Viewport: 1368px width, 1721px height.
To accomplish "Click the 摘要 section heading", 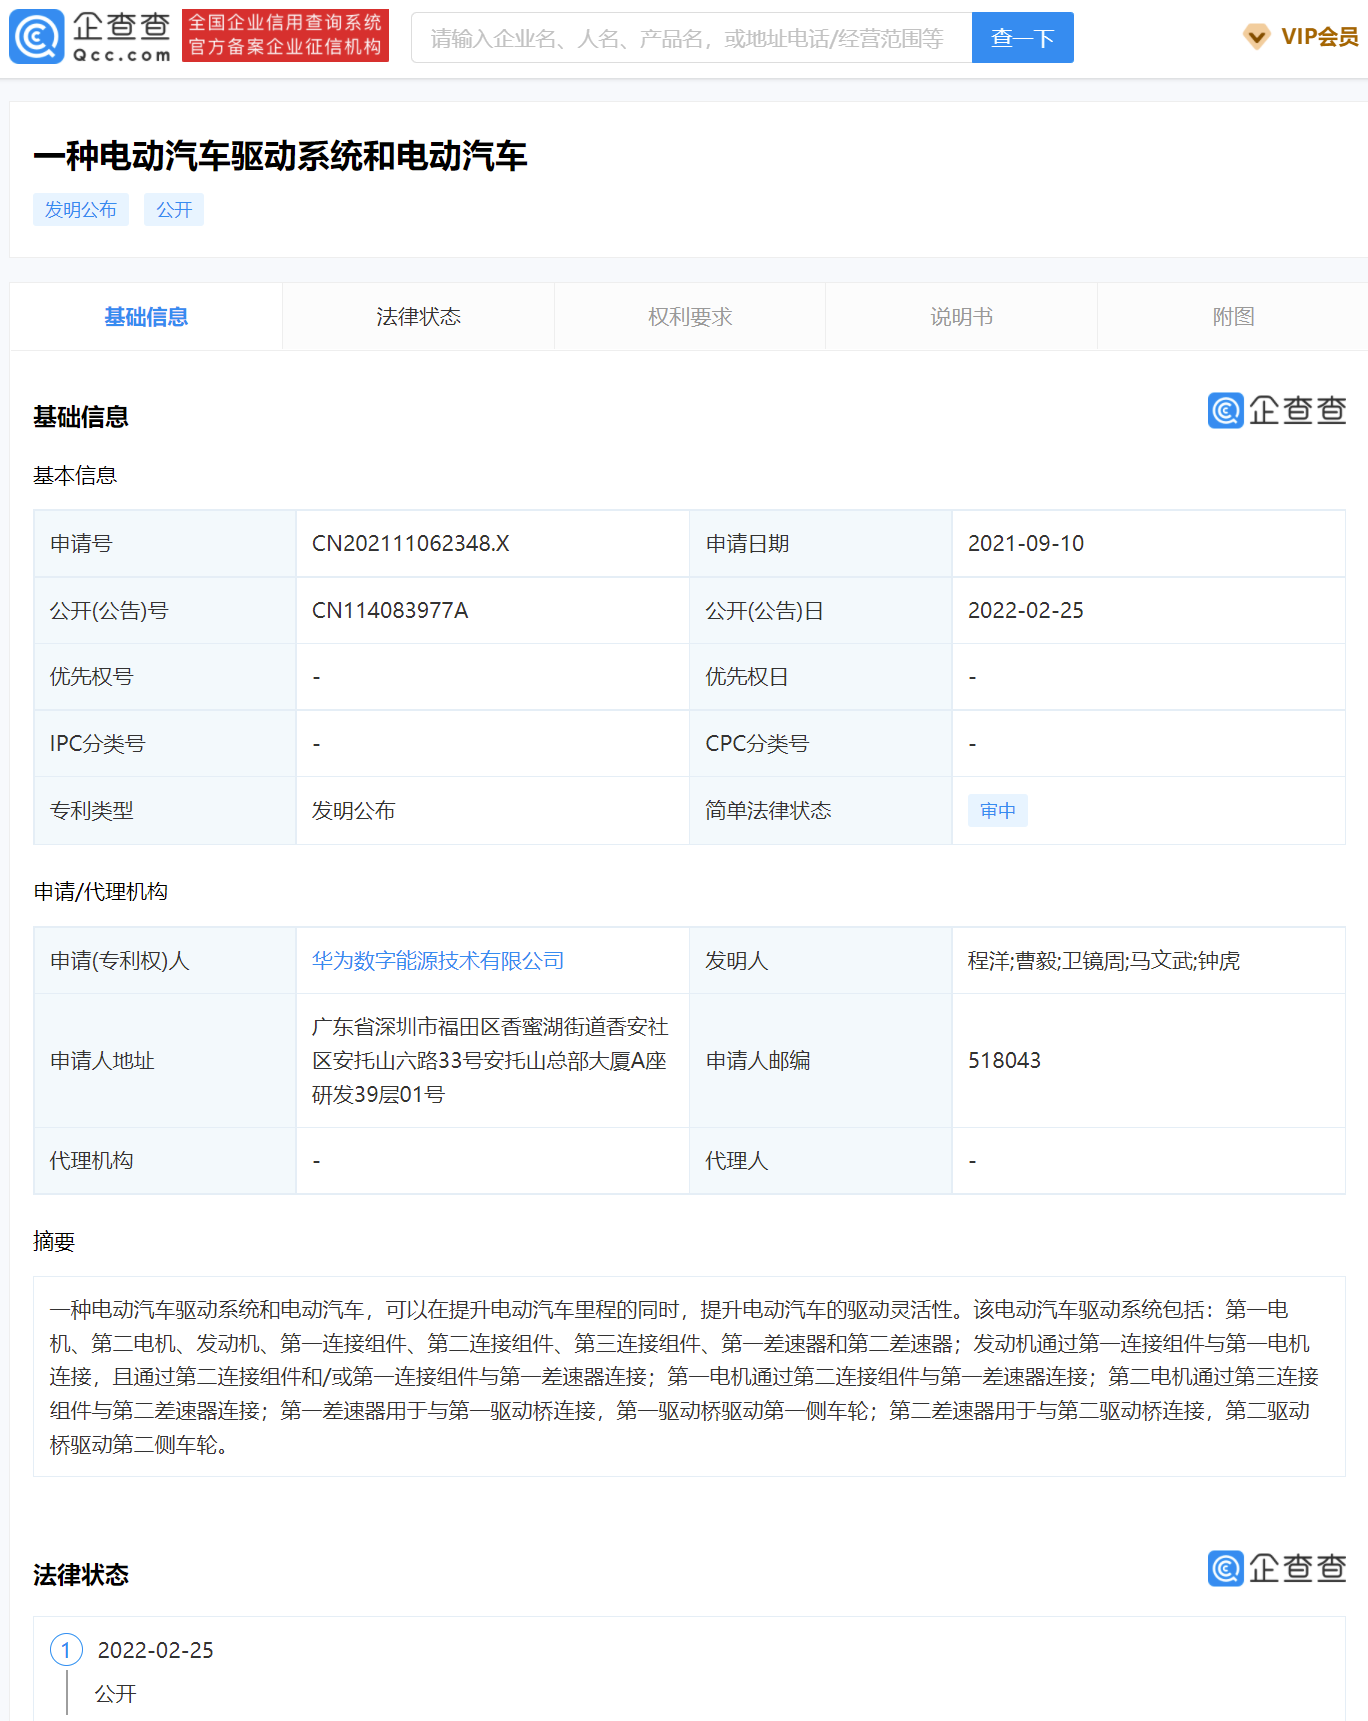I will pyautogui.click(x=54, y=1242).
